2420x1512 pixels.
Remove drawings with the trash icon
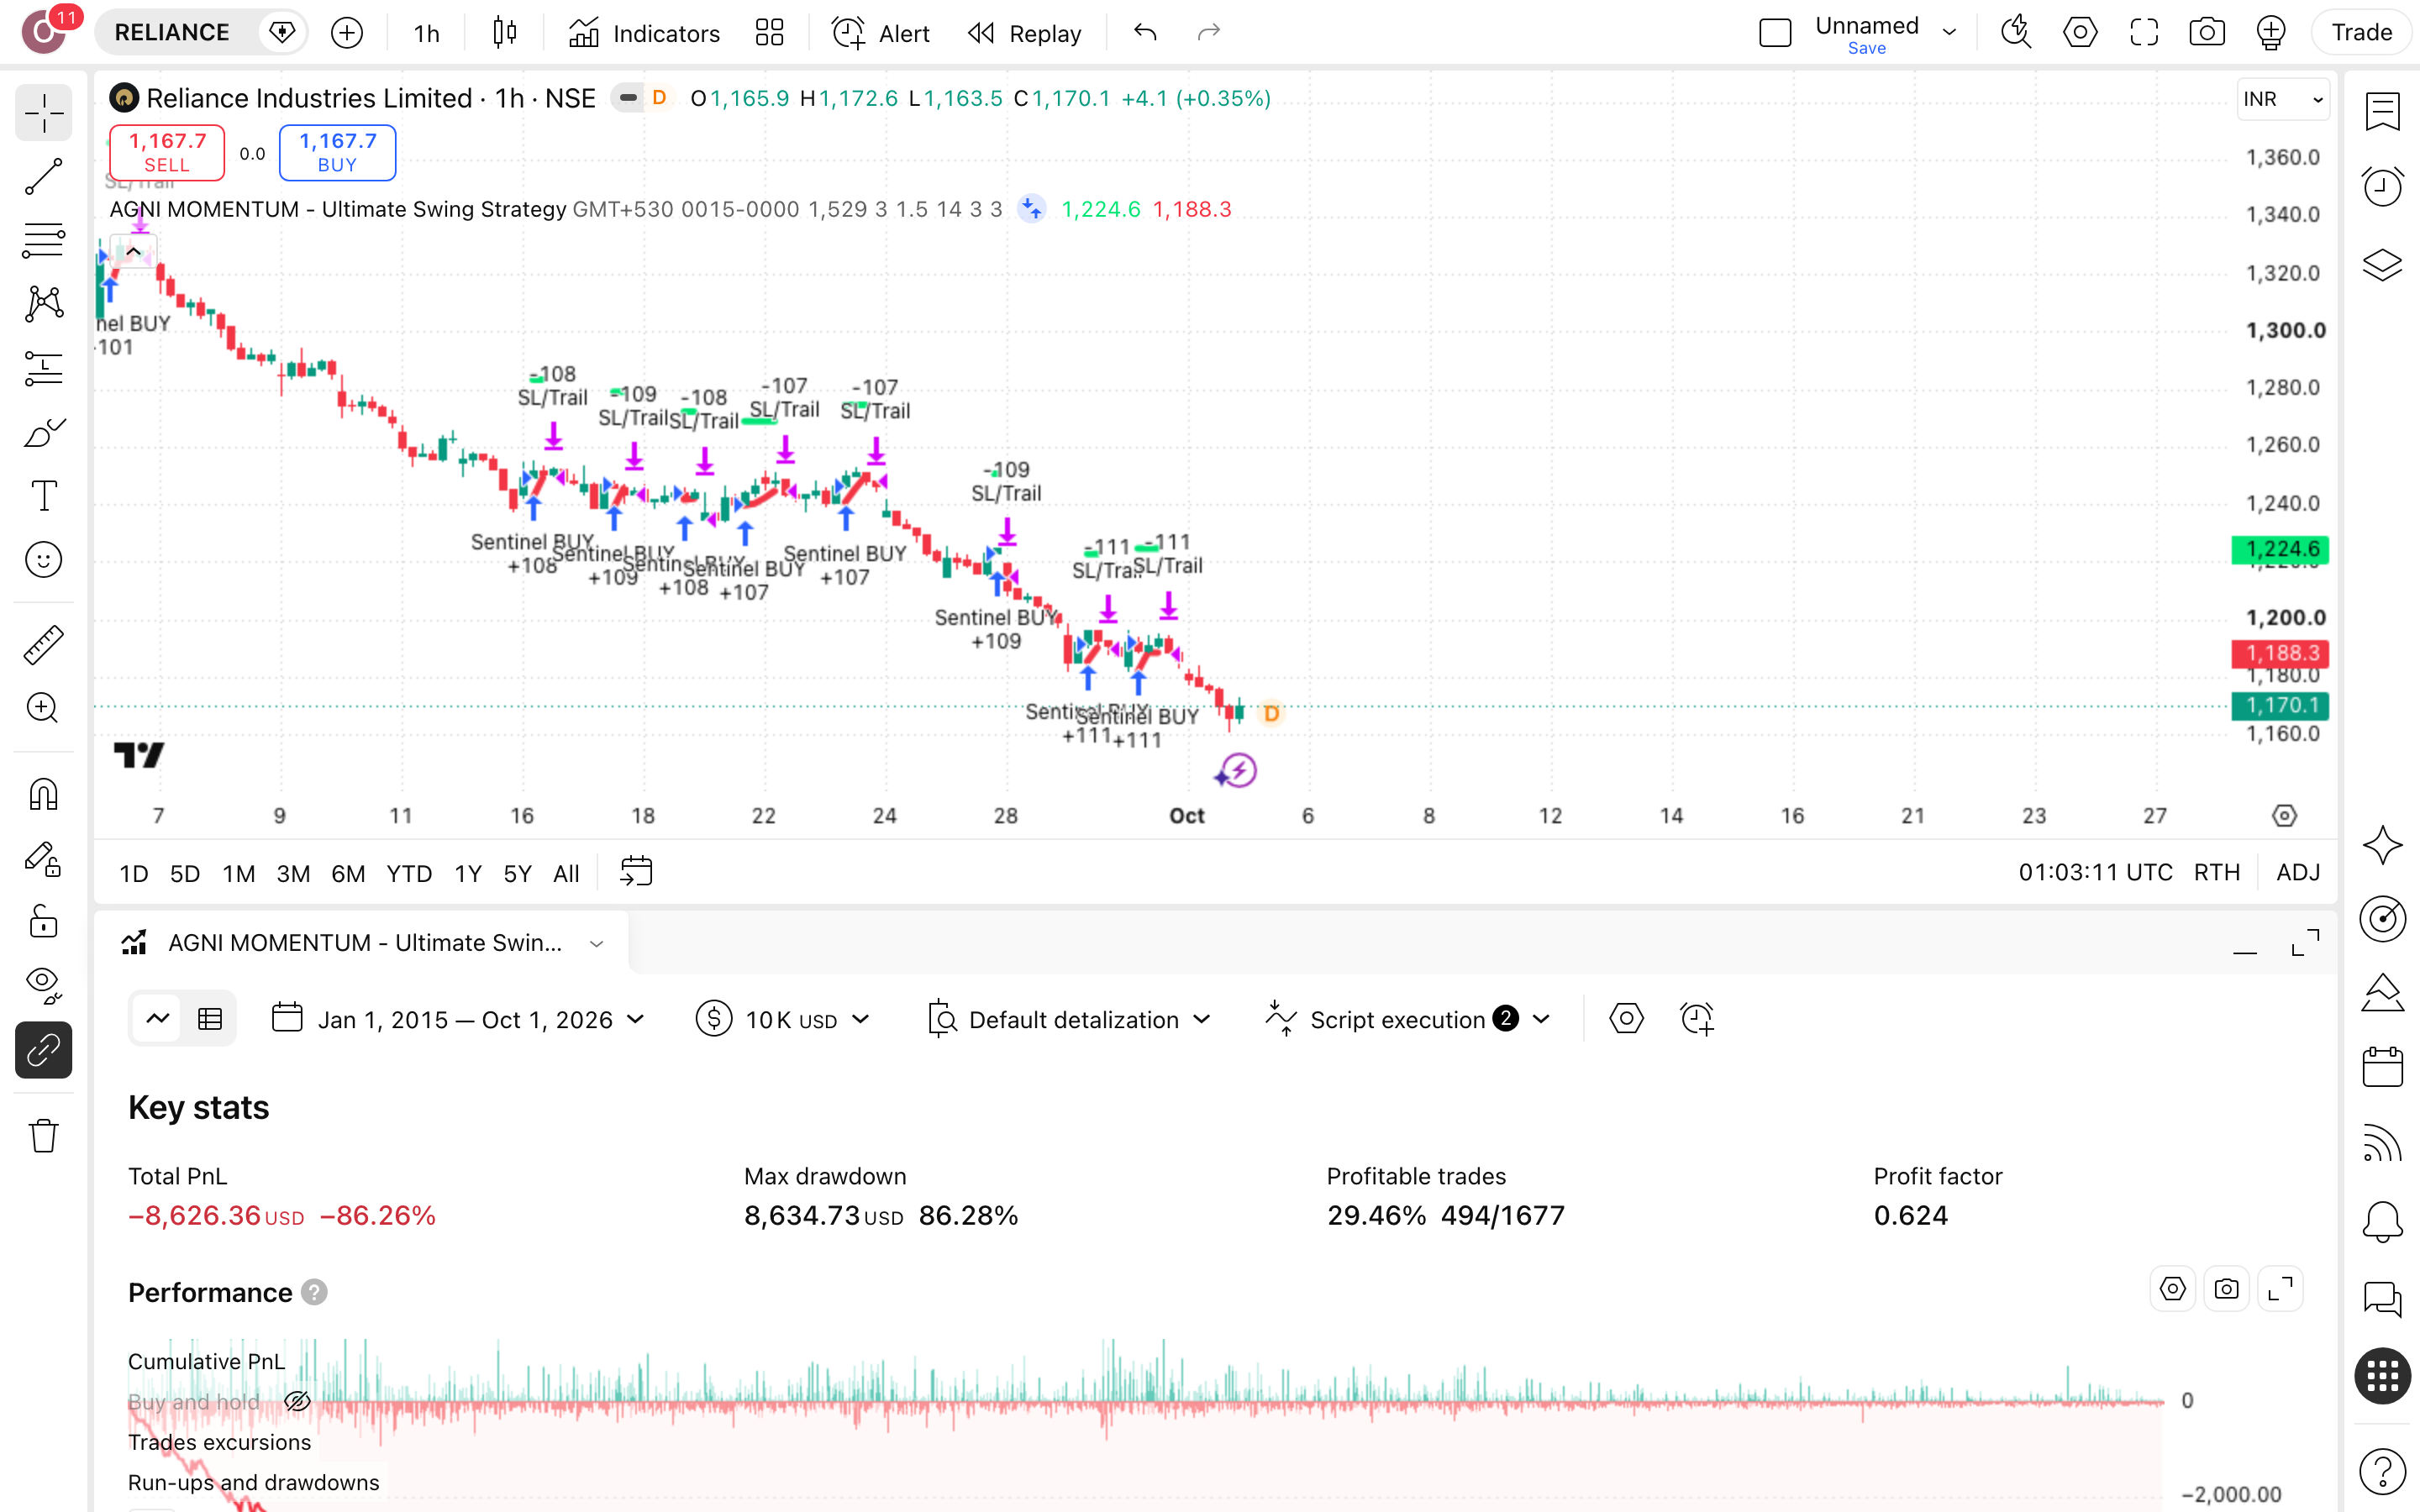(43, 1135)
